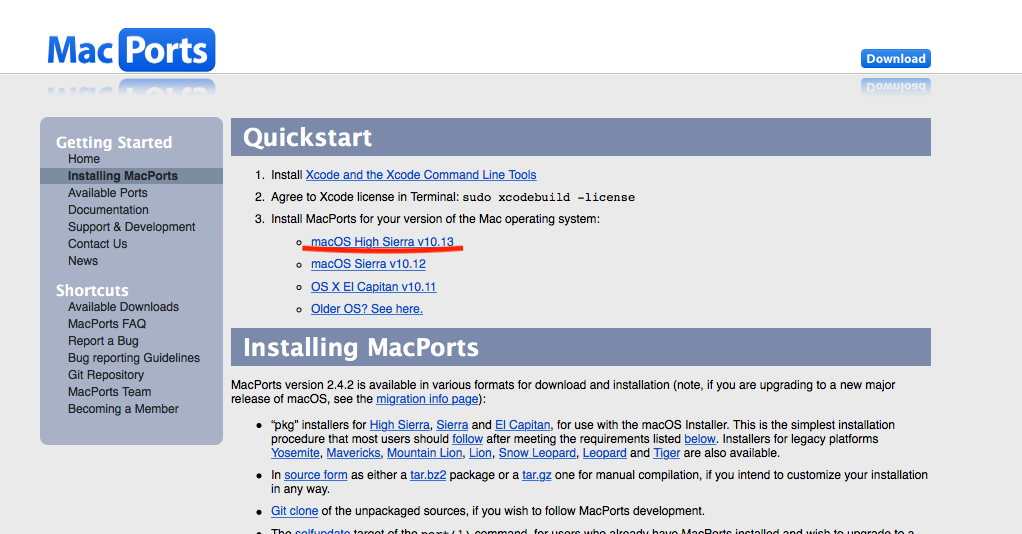This screenshot has width=1022, height=534.
Task: Open Becoming a Member shortcut
Action: coord(123,409)
